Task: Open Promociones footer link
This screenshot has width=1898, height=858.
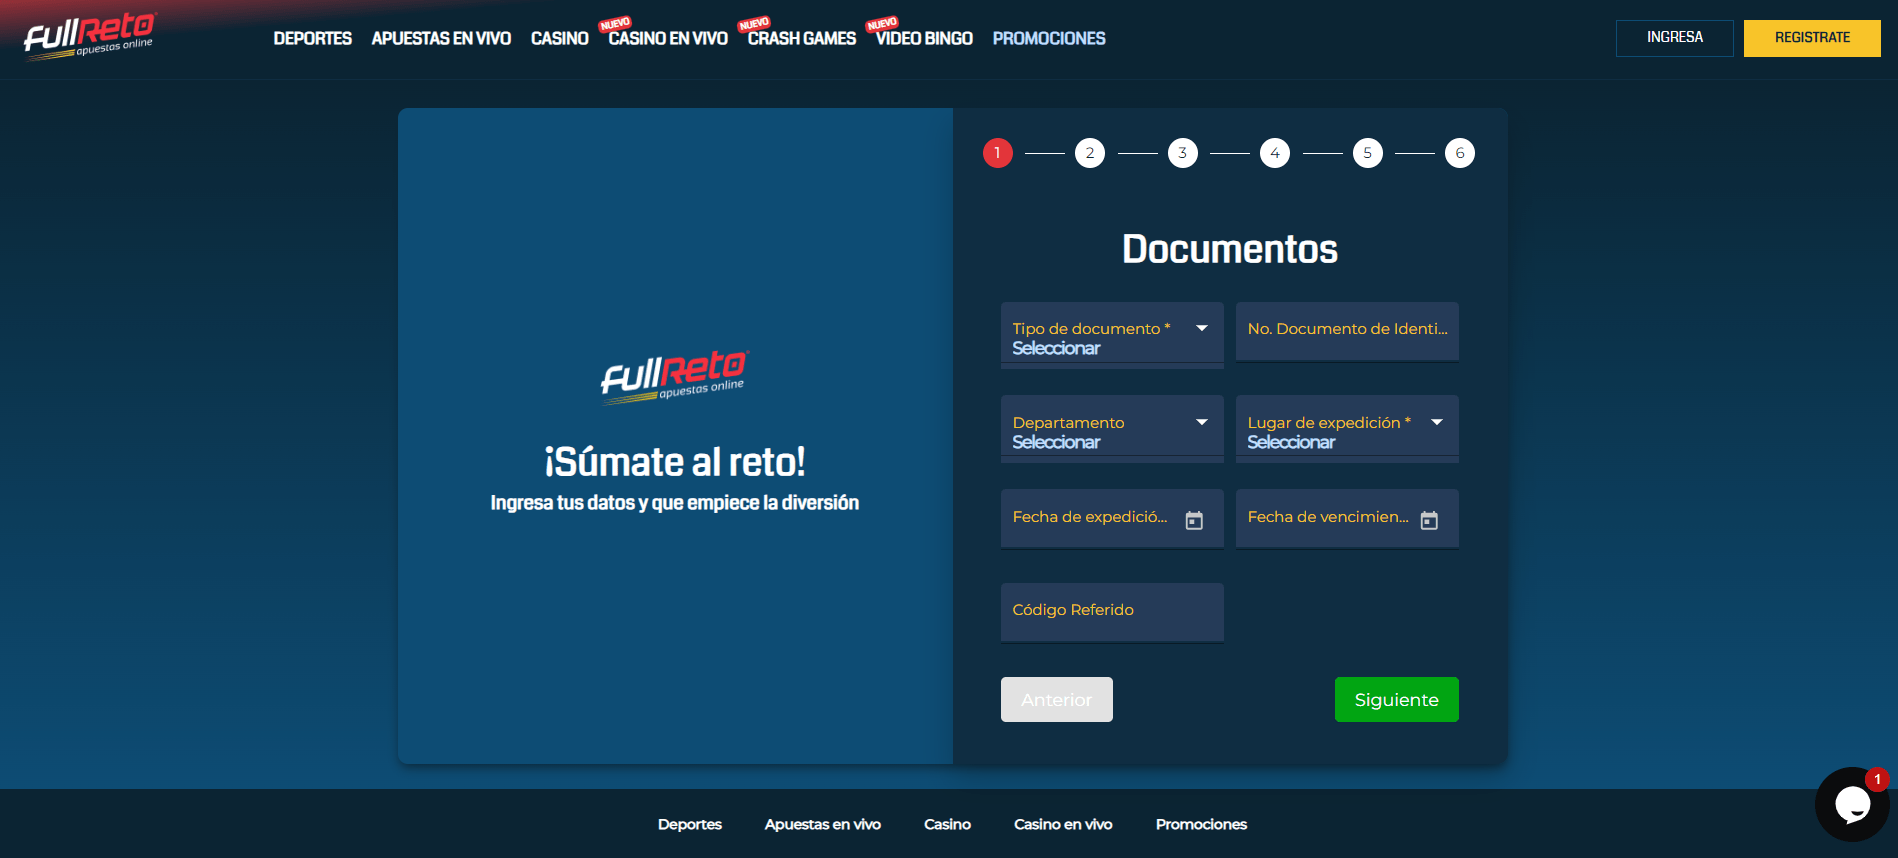Action: 1201,824
